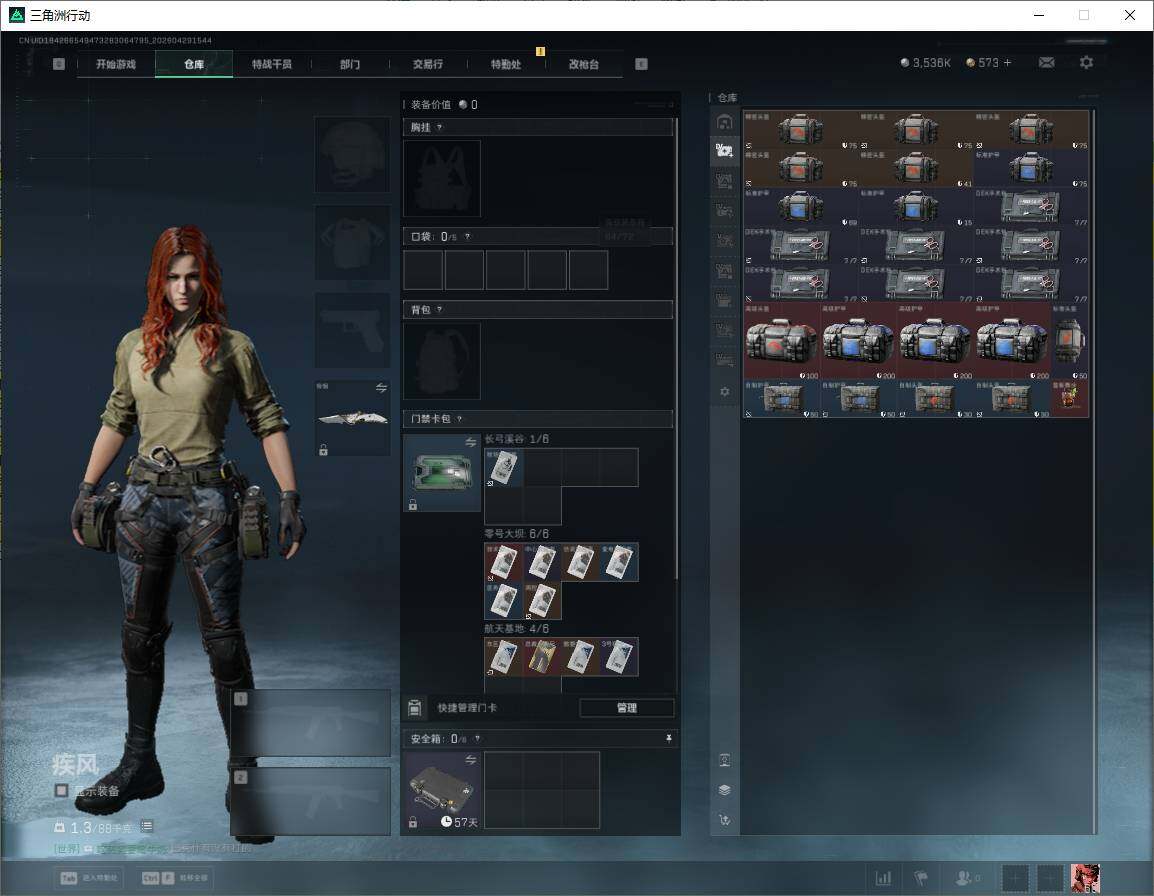Select the 仓库 tab
The width and height of the screenshot is (1154, 896).
[x=194, y=64]
